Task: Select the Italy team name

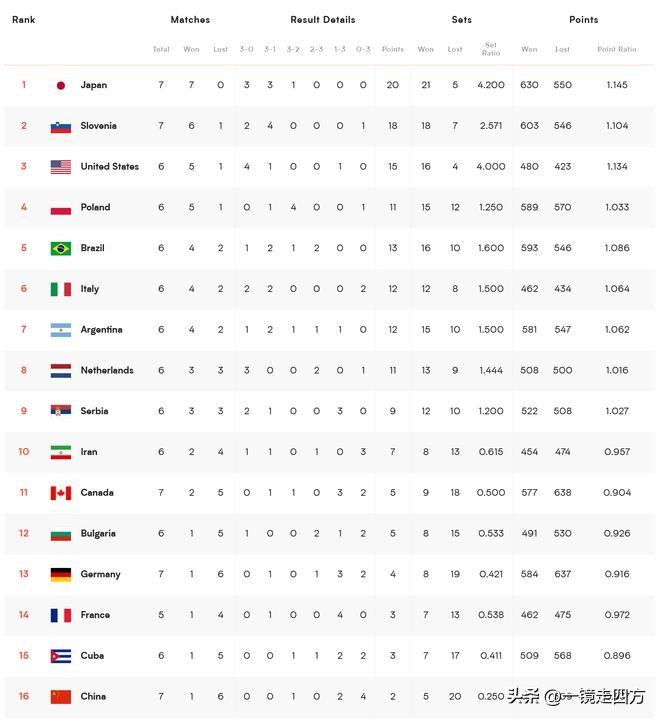Action: 90,289
